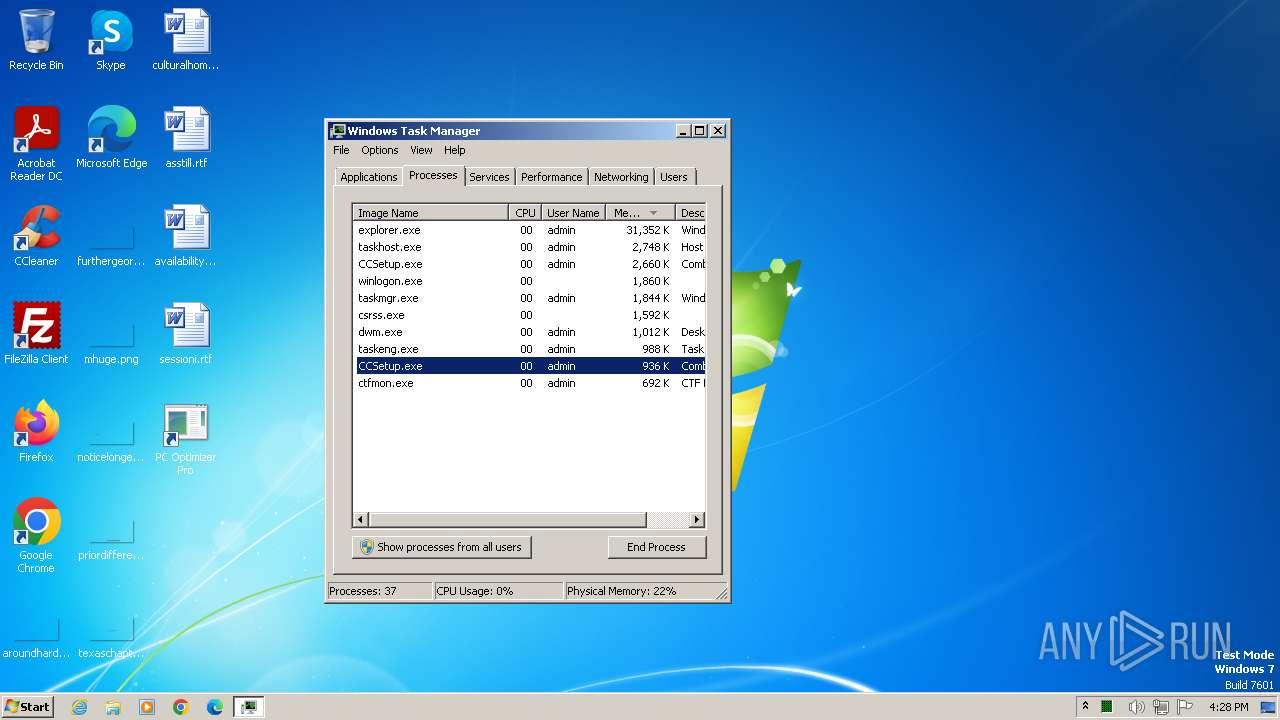Screen dimensions: 1280x720
Task: Select the explorer.exe process row
Action: (x=530, y=230)
